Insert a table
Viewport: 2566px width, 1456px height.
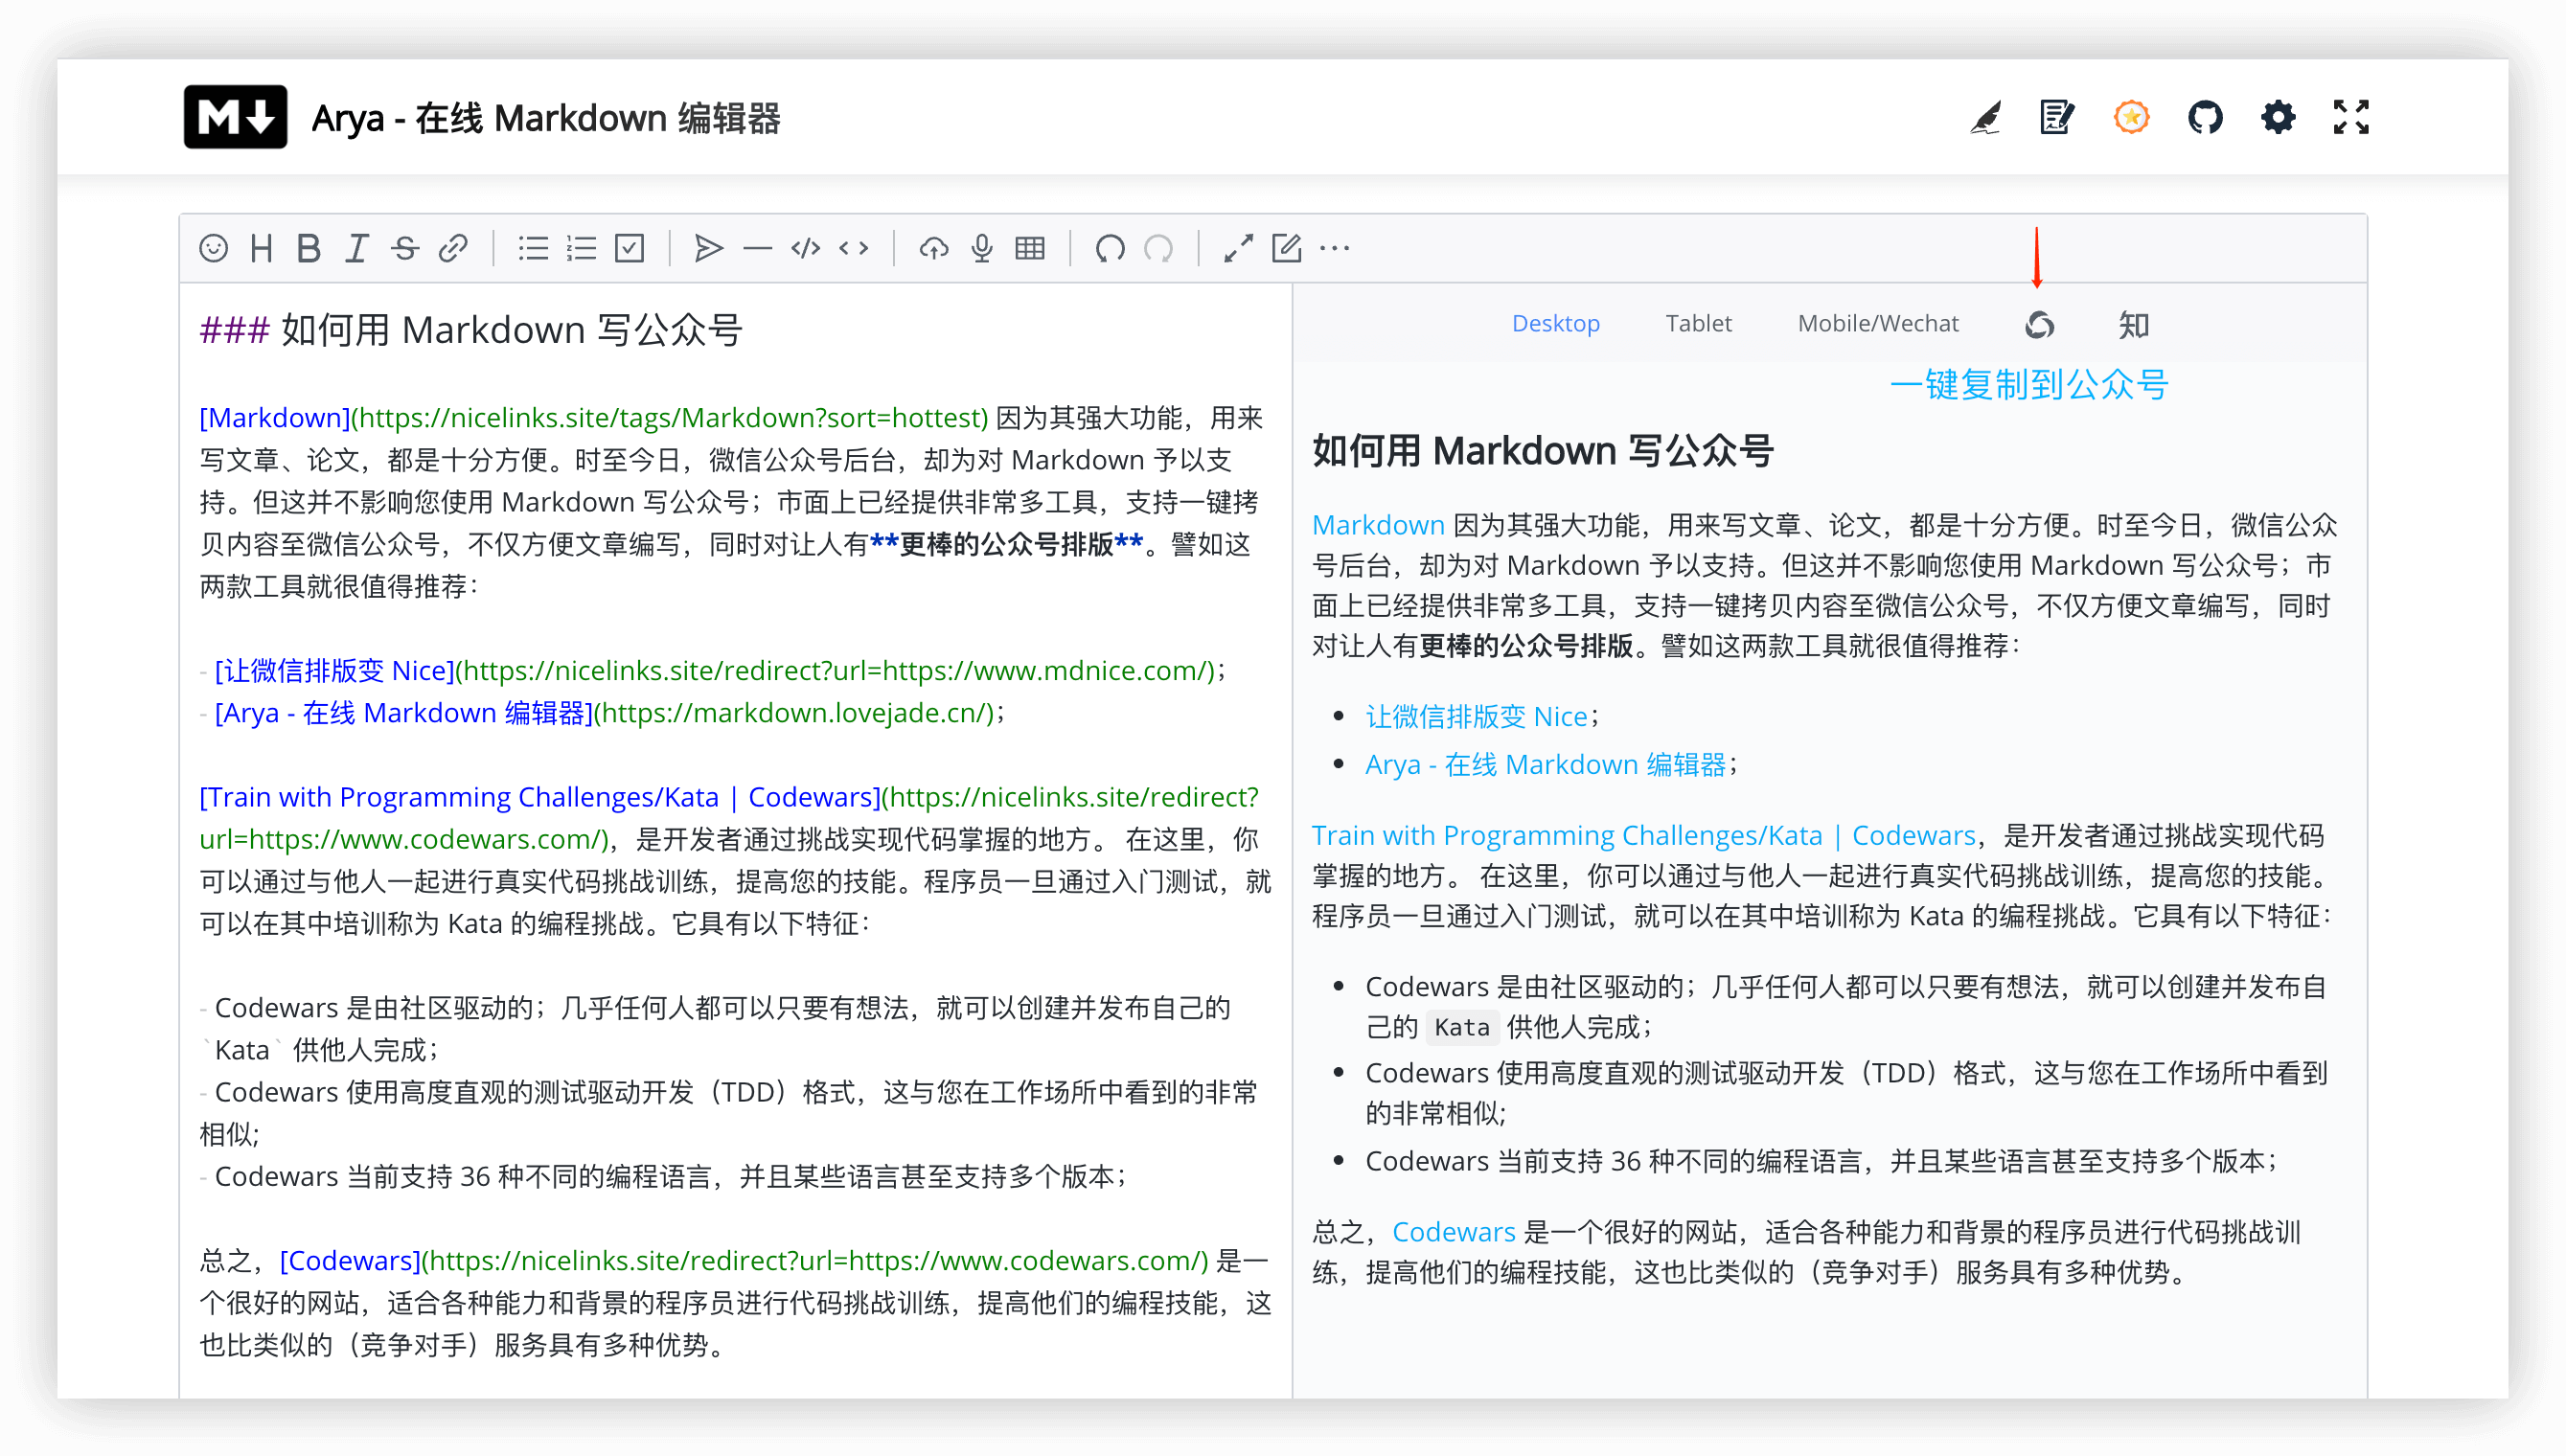tap(1031, 248)
